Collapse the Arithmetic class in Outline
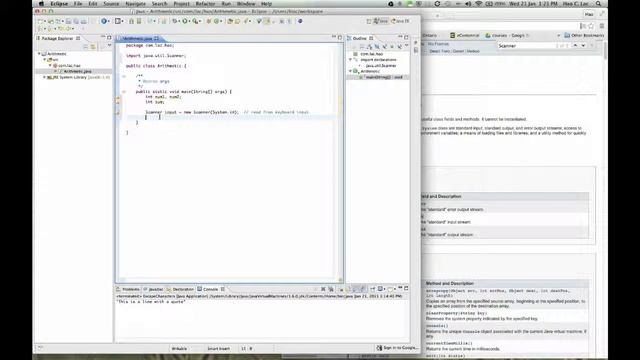This screenshot has width=640, height=360. [350, 71]
